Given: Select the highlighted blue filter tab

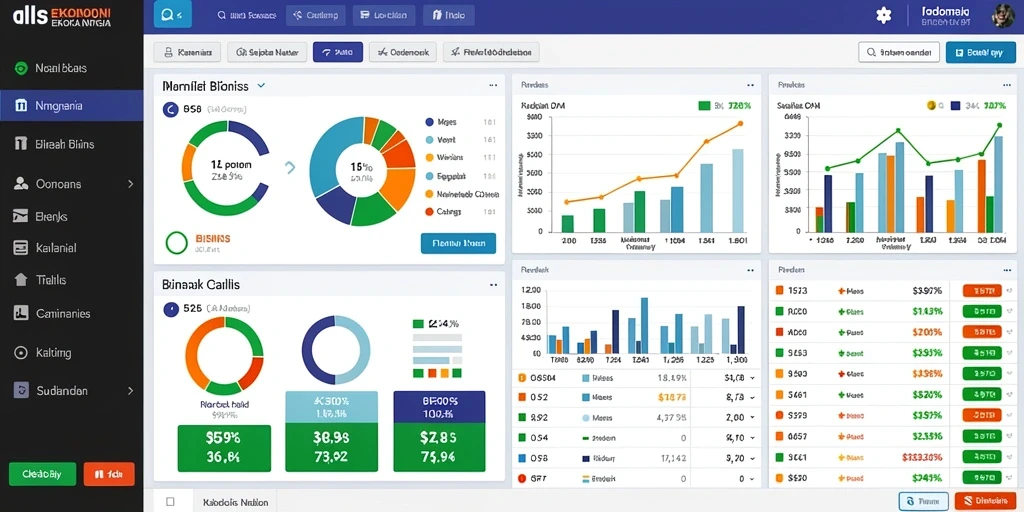Looking at the screenshot, I should (338, 52).
